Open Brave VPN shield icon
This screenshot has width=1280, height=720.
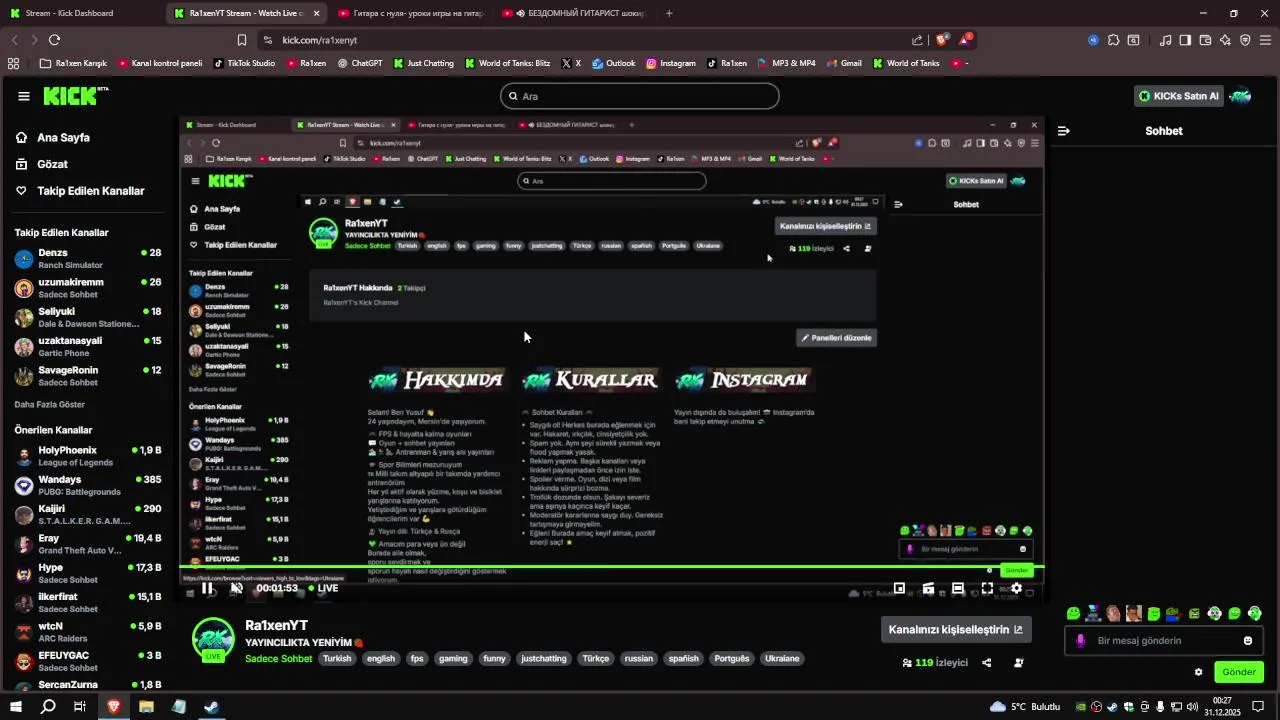pos(1245,40)
